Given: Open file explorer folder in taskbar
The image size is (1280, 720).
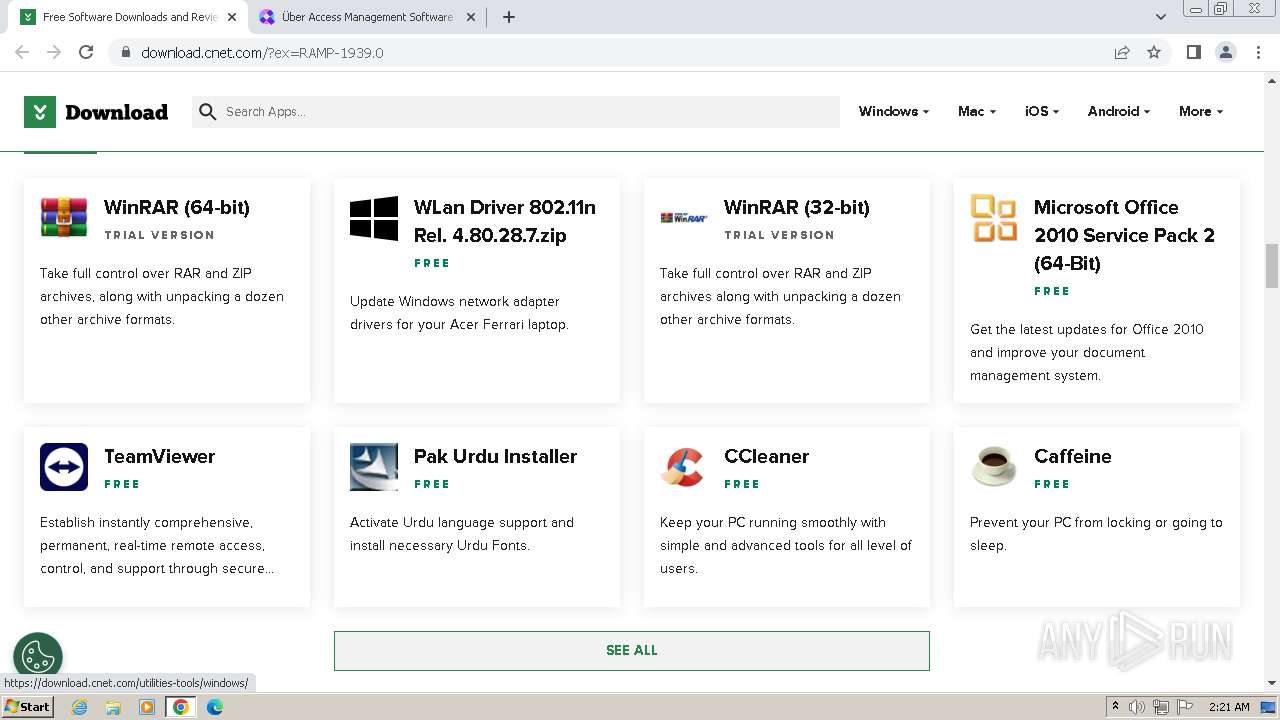Looking at the screenshot, I should click(x=113, y=707).
